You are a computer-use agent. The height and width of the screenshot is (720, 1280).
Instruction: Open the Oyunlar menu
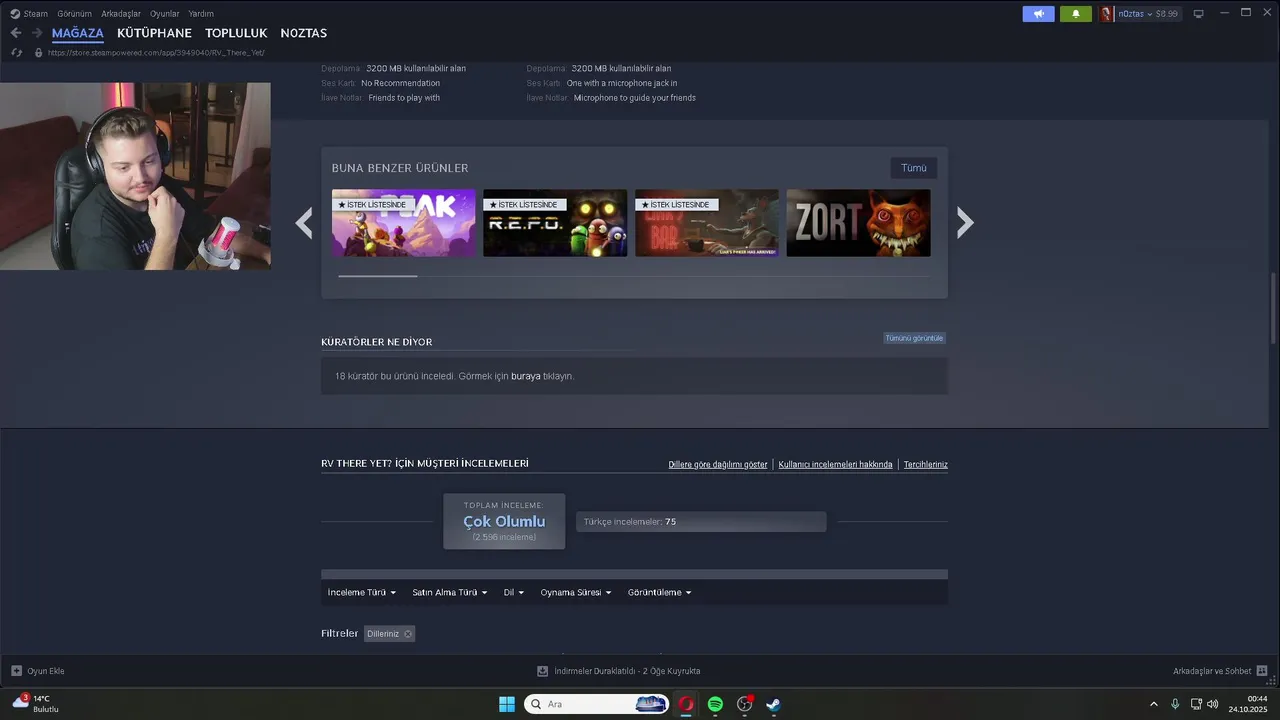(165, 14)
